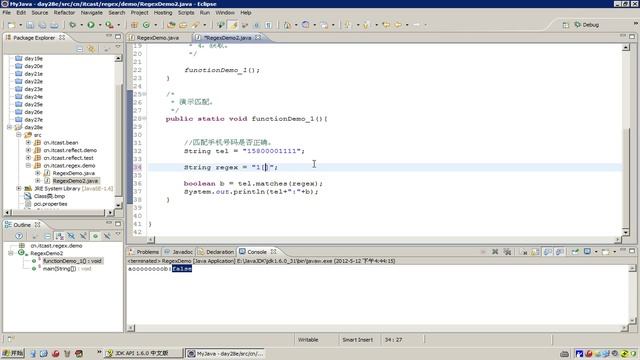640x360 pixels.
Task: Click the New Java Class icon
Action: point(146,25)
